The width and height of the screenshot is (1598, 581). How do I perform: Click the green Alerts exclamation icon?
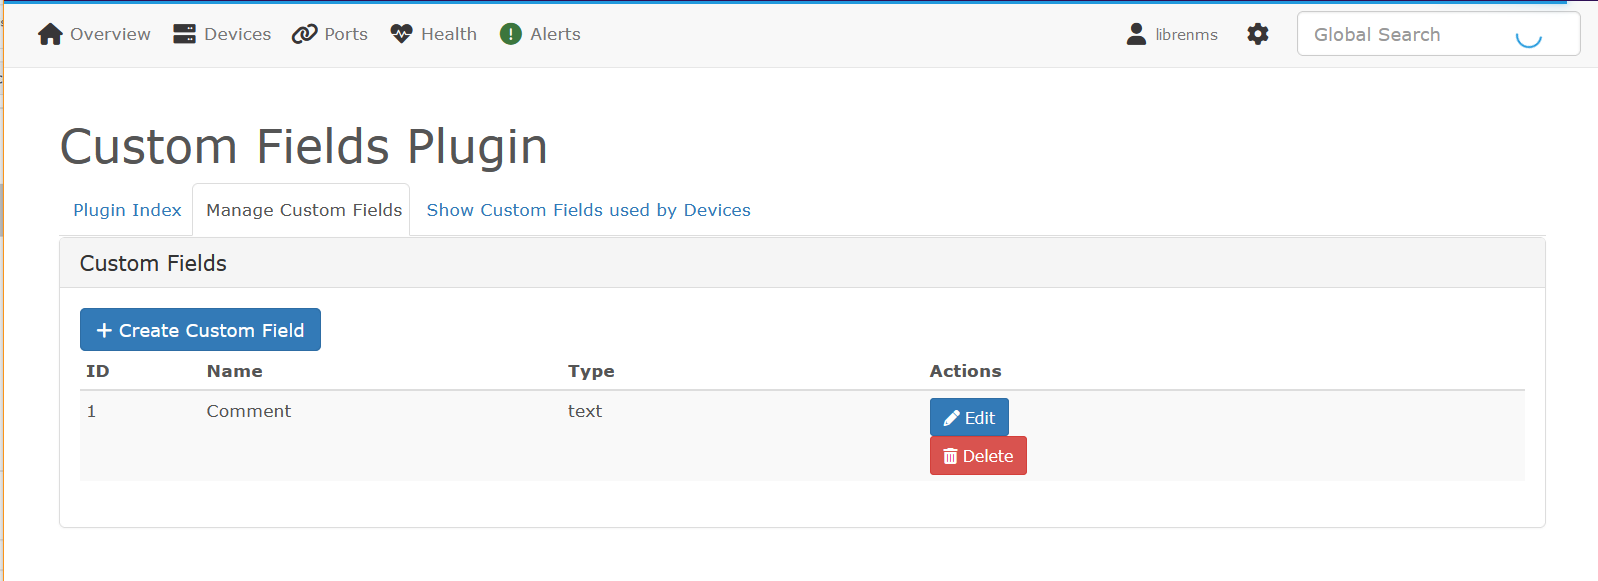click(511, 34)
